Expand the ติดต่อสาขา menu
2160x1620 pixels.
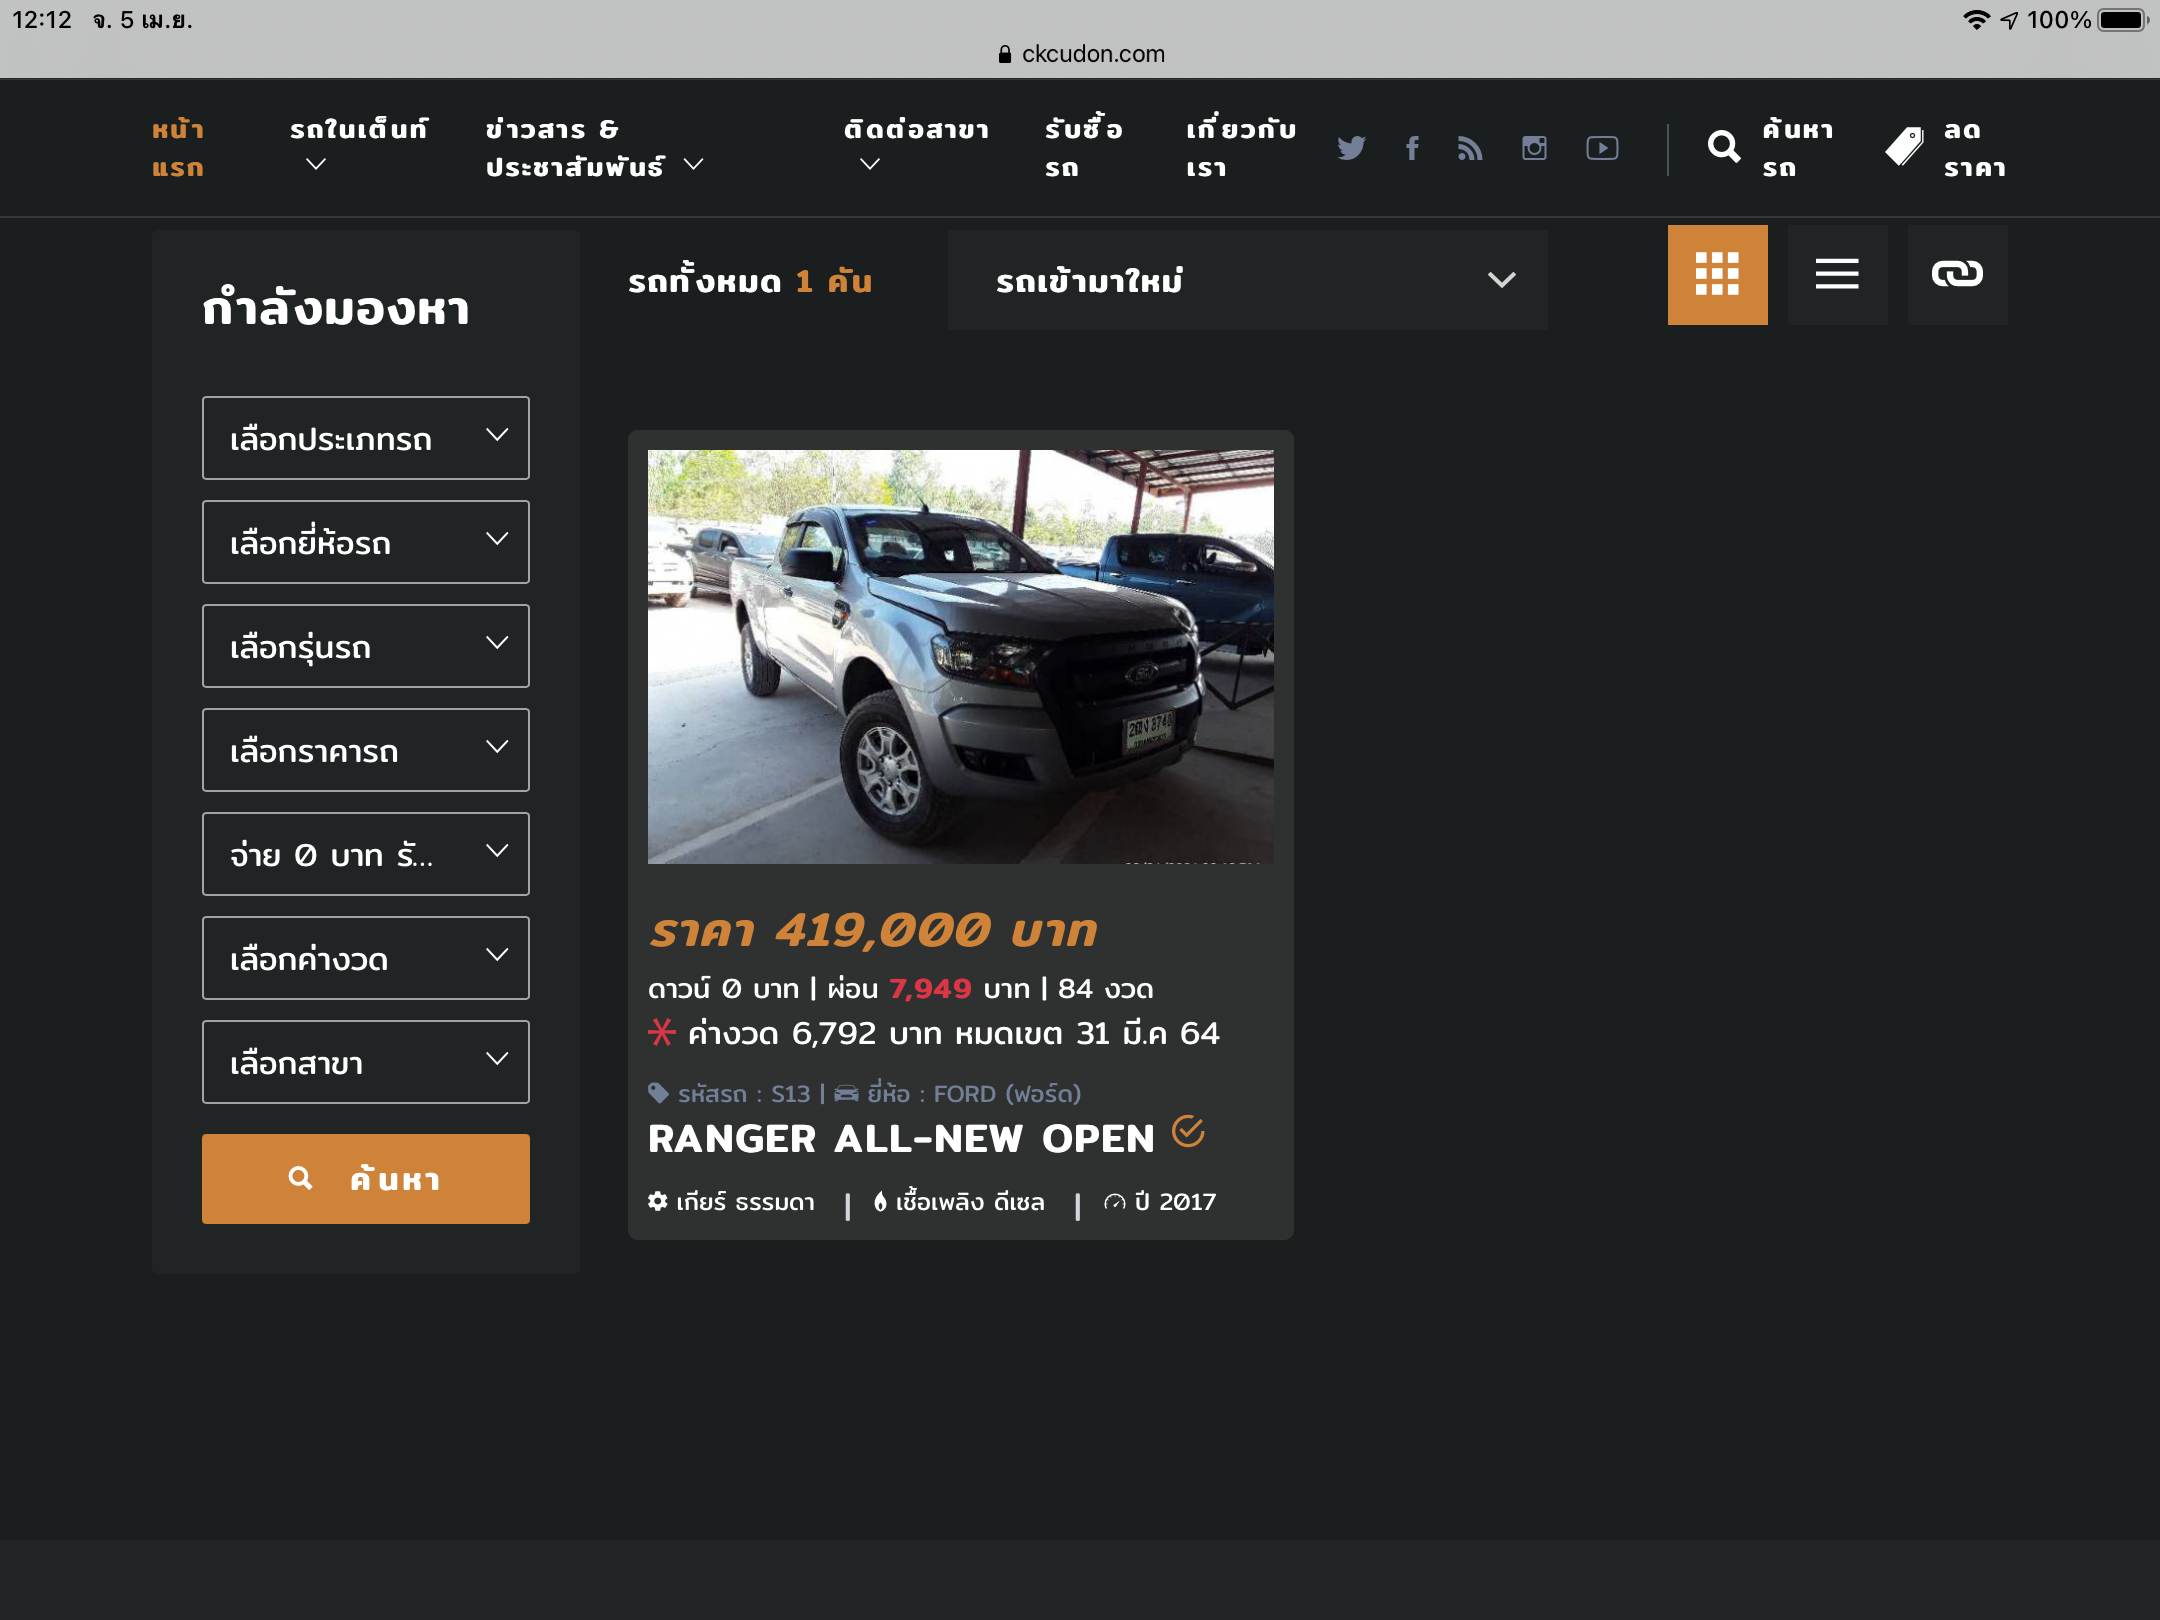pos(915,146)
